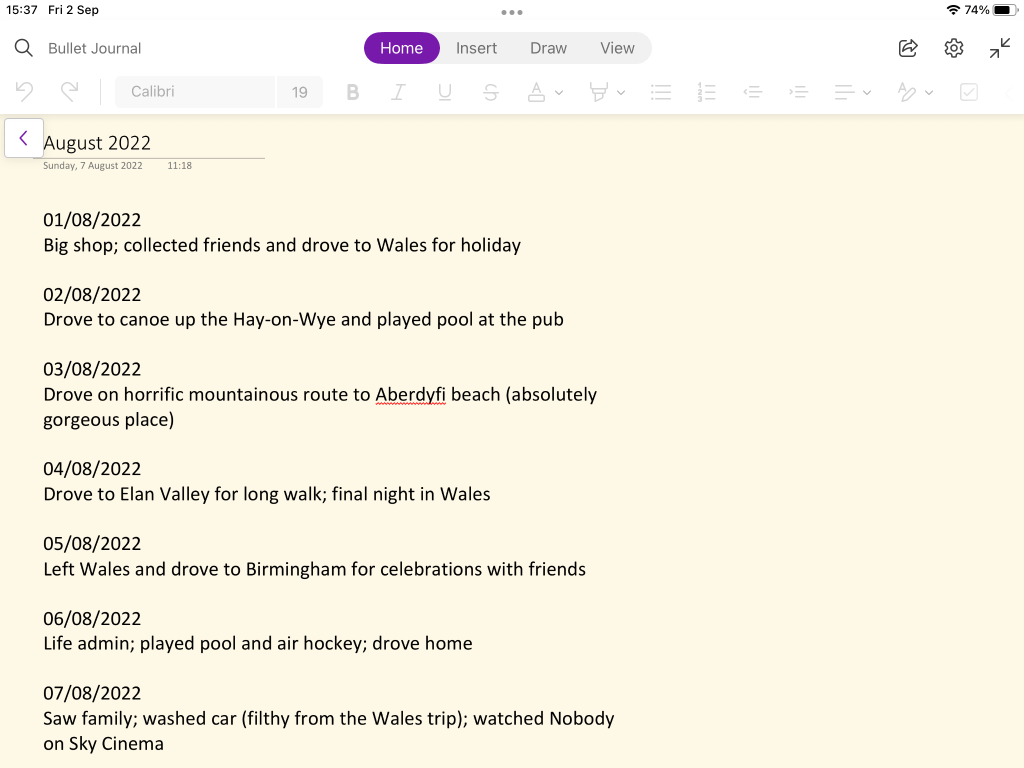This screenshot has width=1024, height=768.
Task: Insert a bulleted list
Action: point(660,92)
